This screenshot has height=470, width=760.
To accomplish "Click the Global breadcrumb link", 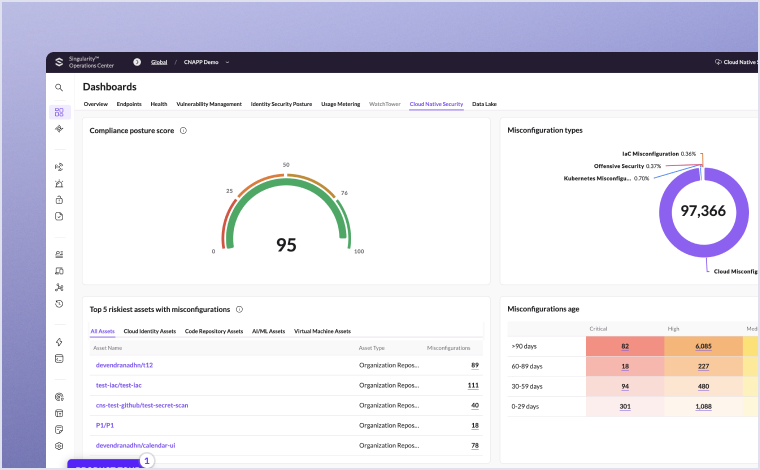I will click(159, 62).
